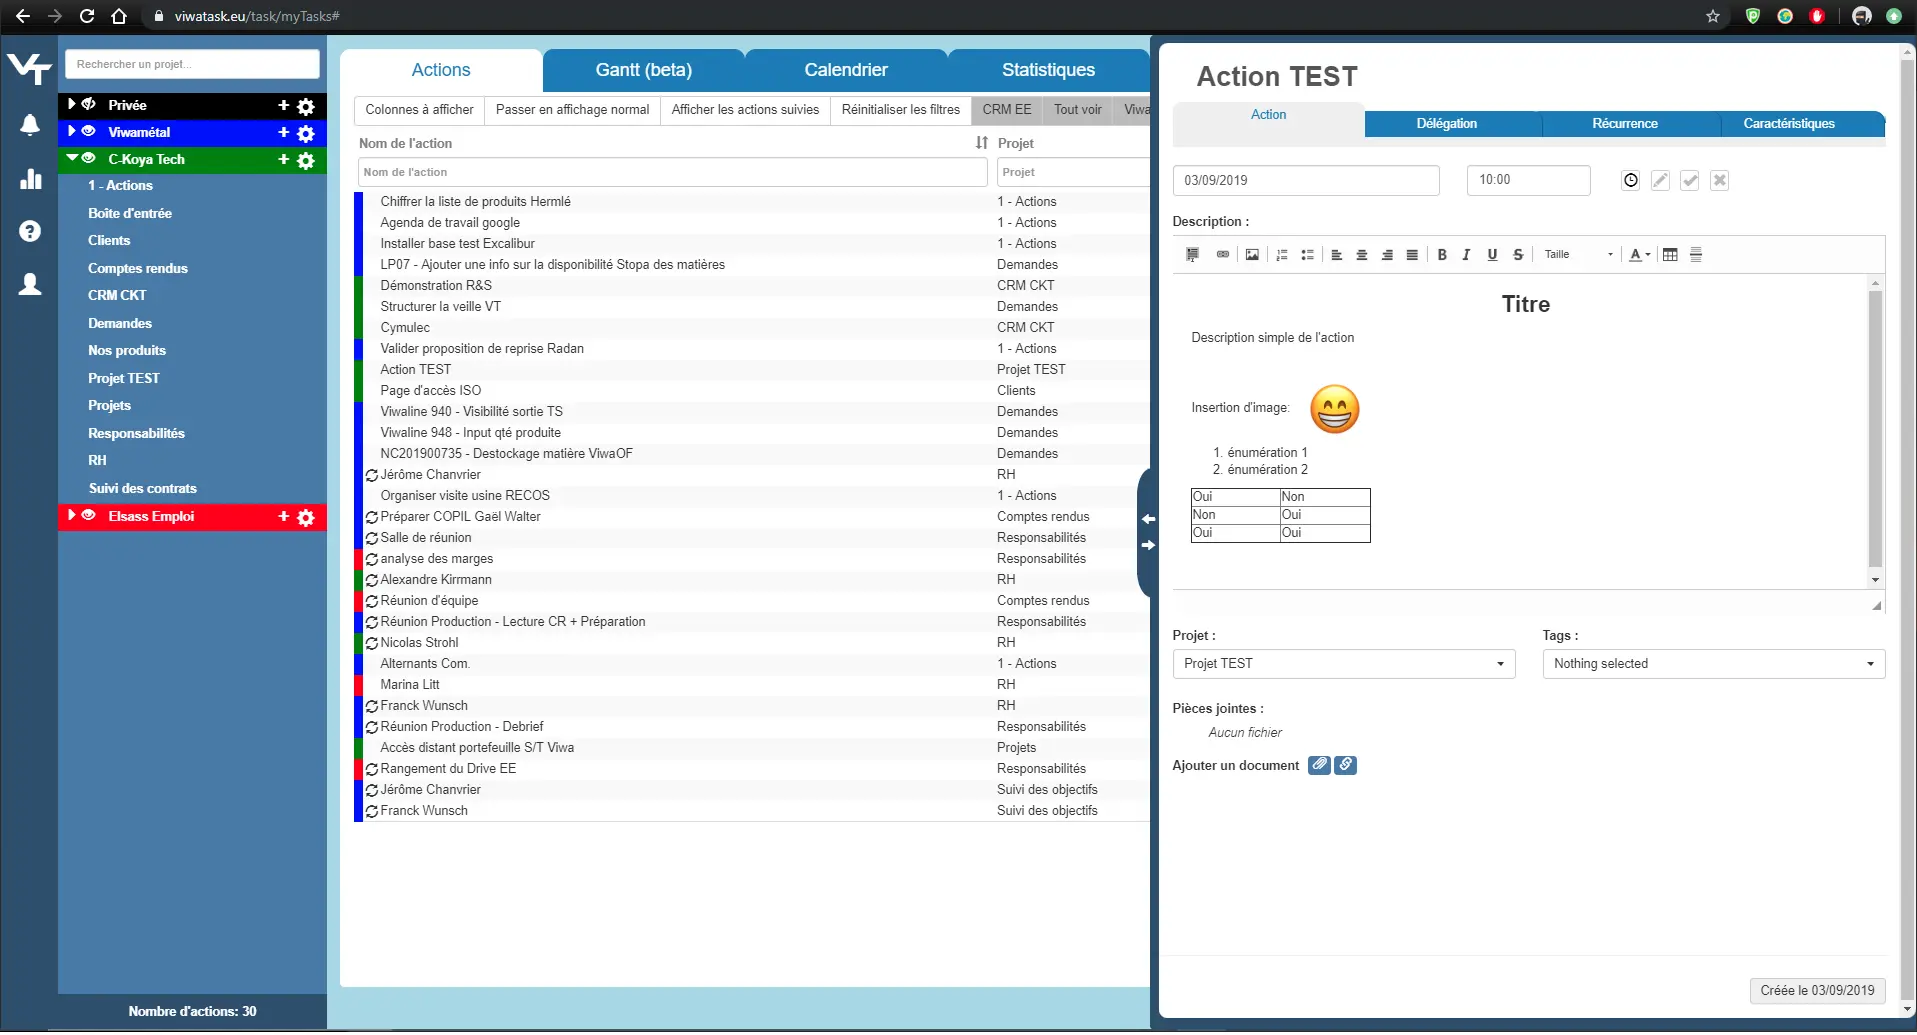Open the text color picker in the editor
Screen dimensions: 1917x1035
[1638, 255]
